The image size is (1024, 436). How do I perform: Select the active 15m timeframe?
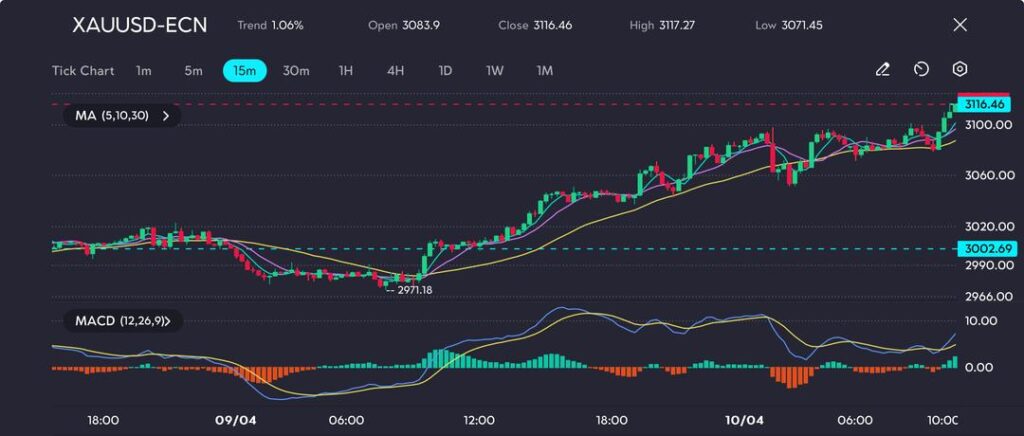pos(244,71)
